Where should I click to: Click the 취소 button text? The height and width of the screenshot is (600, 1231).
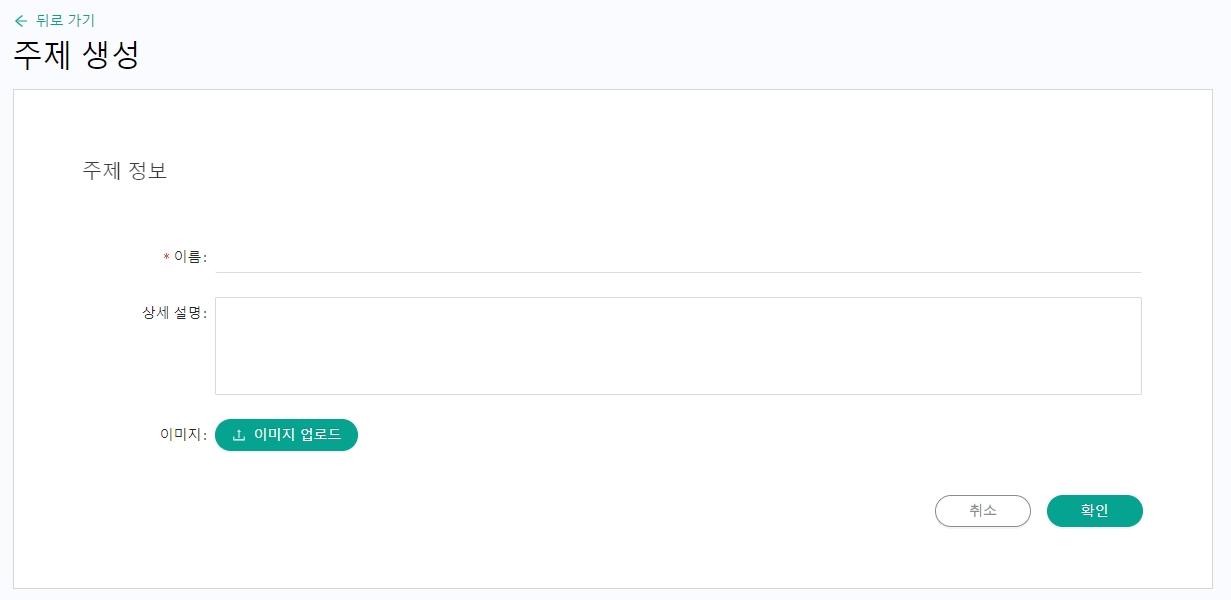pyautogui.click(x=982, y=511)
